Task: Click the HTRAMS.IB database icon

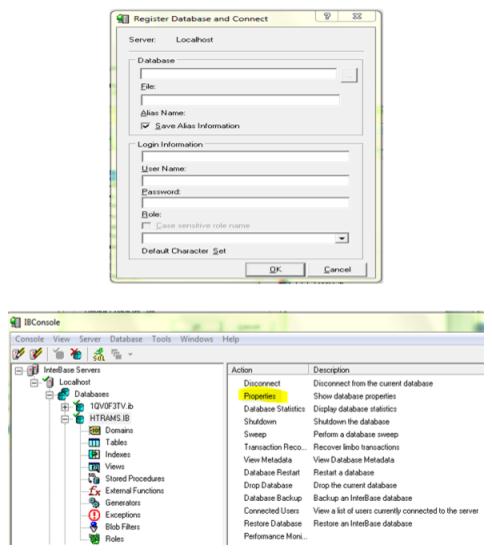Action: [x=79, y=418]
